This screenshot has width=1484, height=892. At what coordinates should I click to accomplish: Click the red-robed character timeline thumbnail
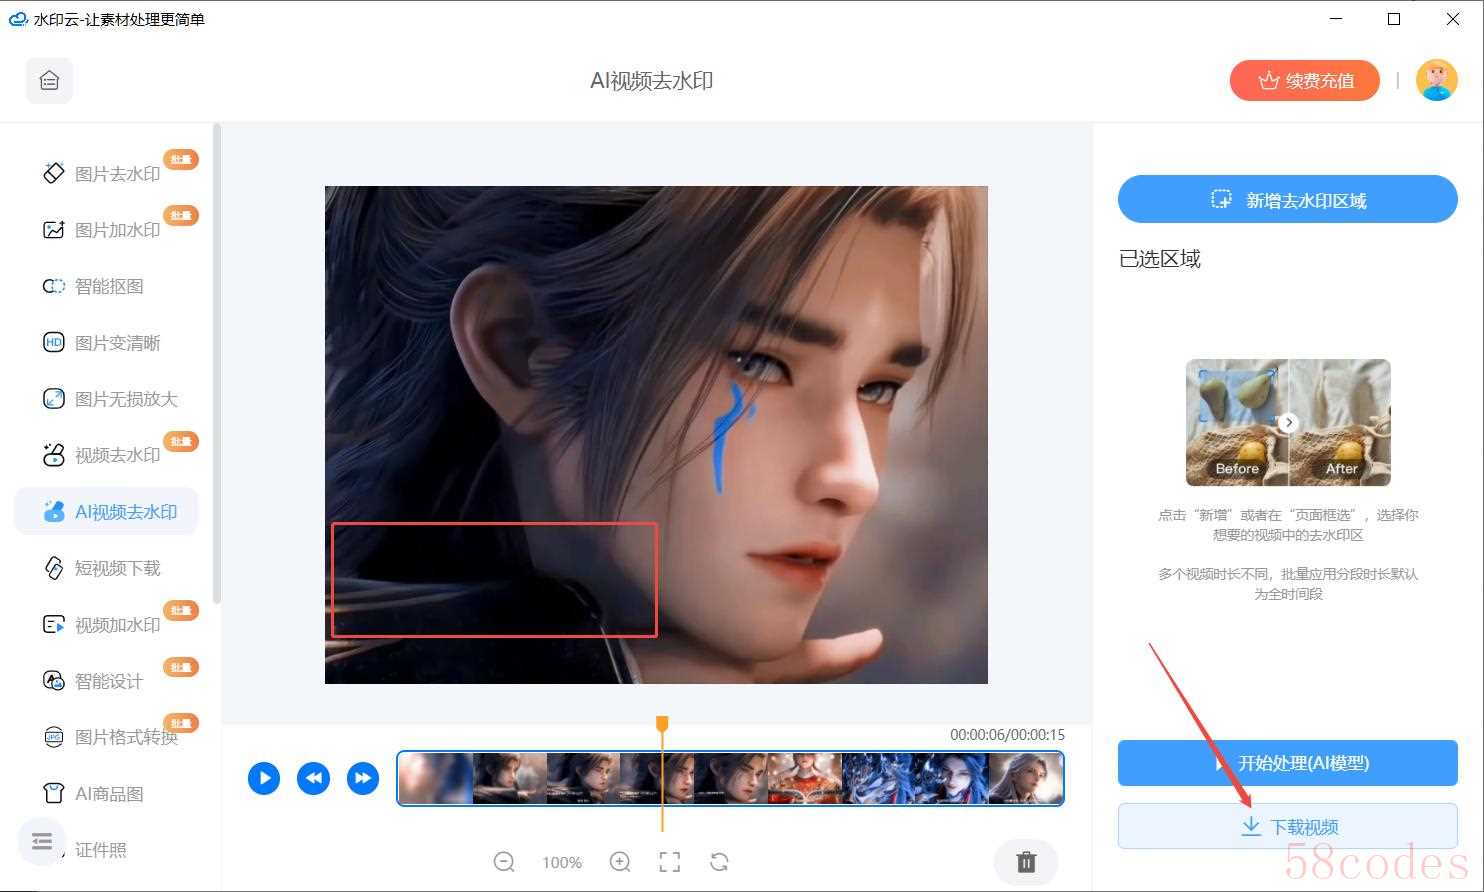(805, 778)
